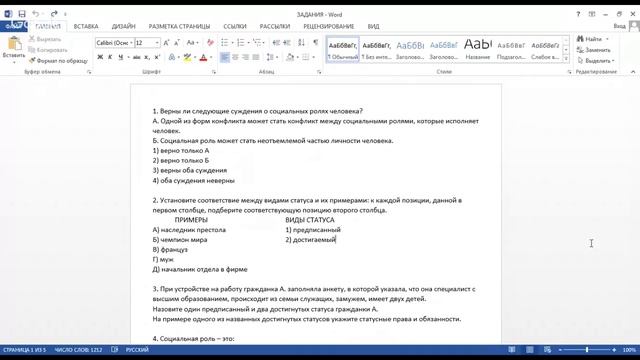Click the red font color button
640x360 pixels.
point(203,57)
